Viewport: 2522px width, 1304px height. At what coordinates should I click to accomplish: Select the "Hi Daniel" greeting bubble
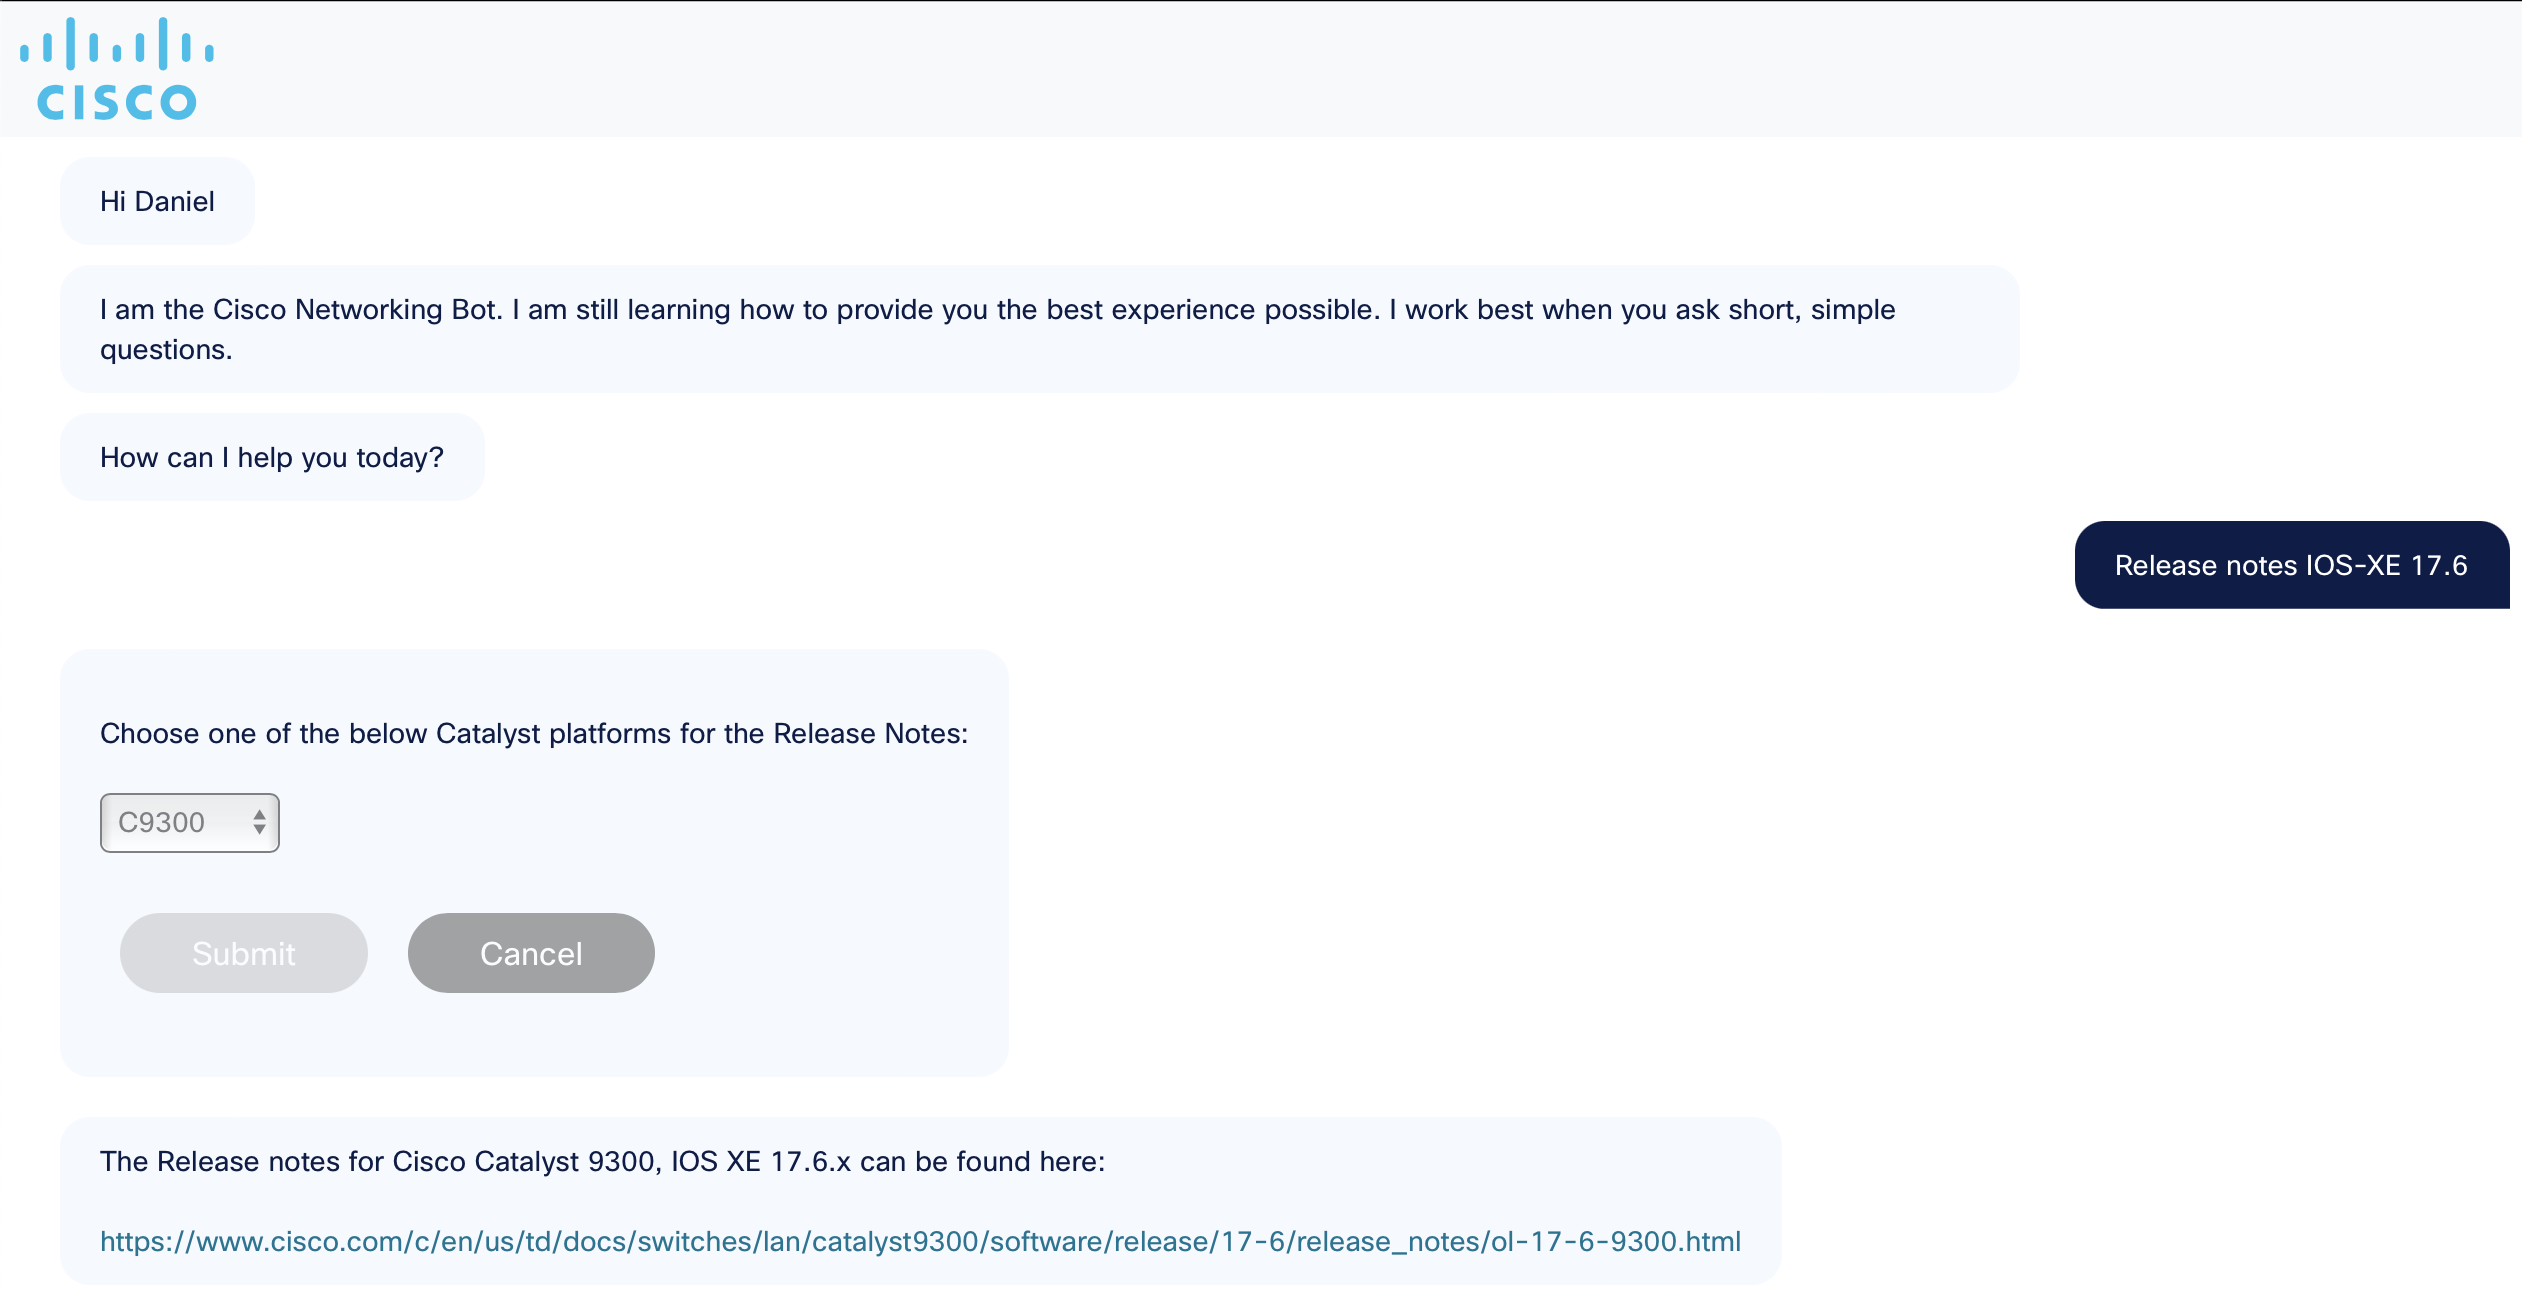pos(157,202)
